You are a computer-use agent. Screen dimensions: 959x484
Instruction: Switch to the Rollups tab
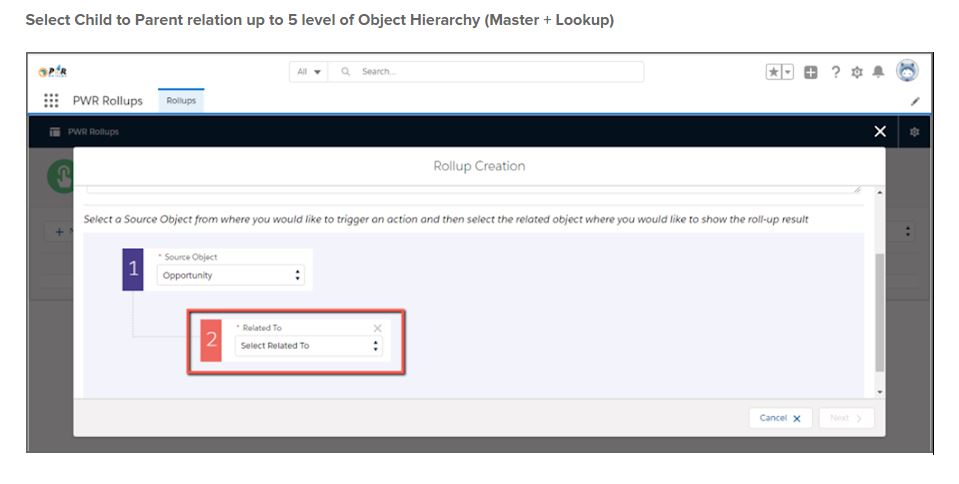pos(181,101)
